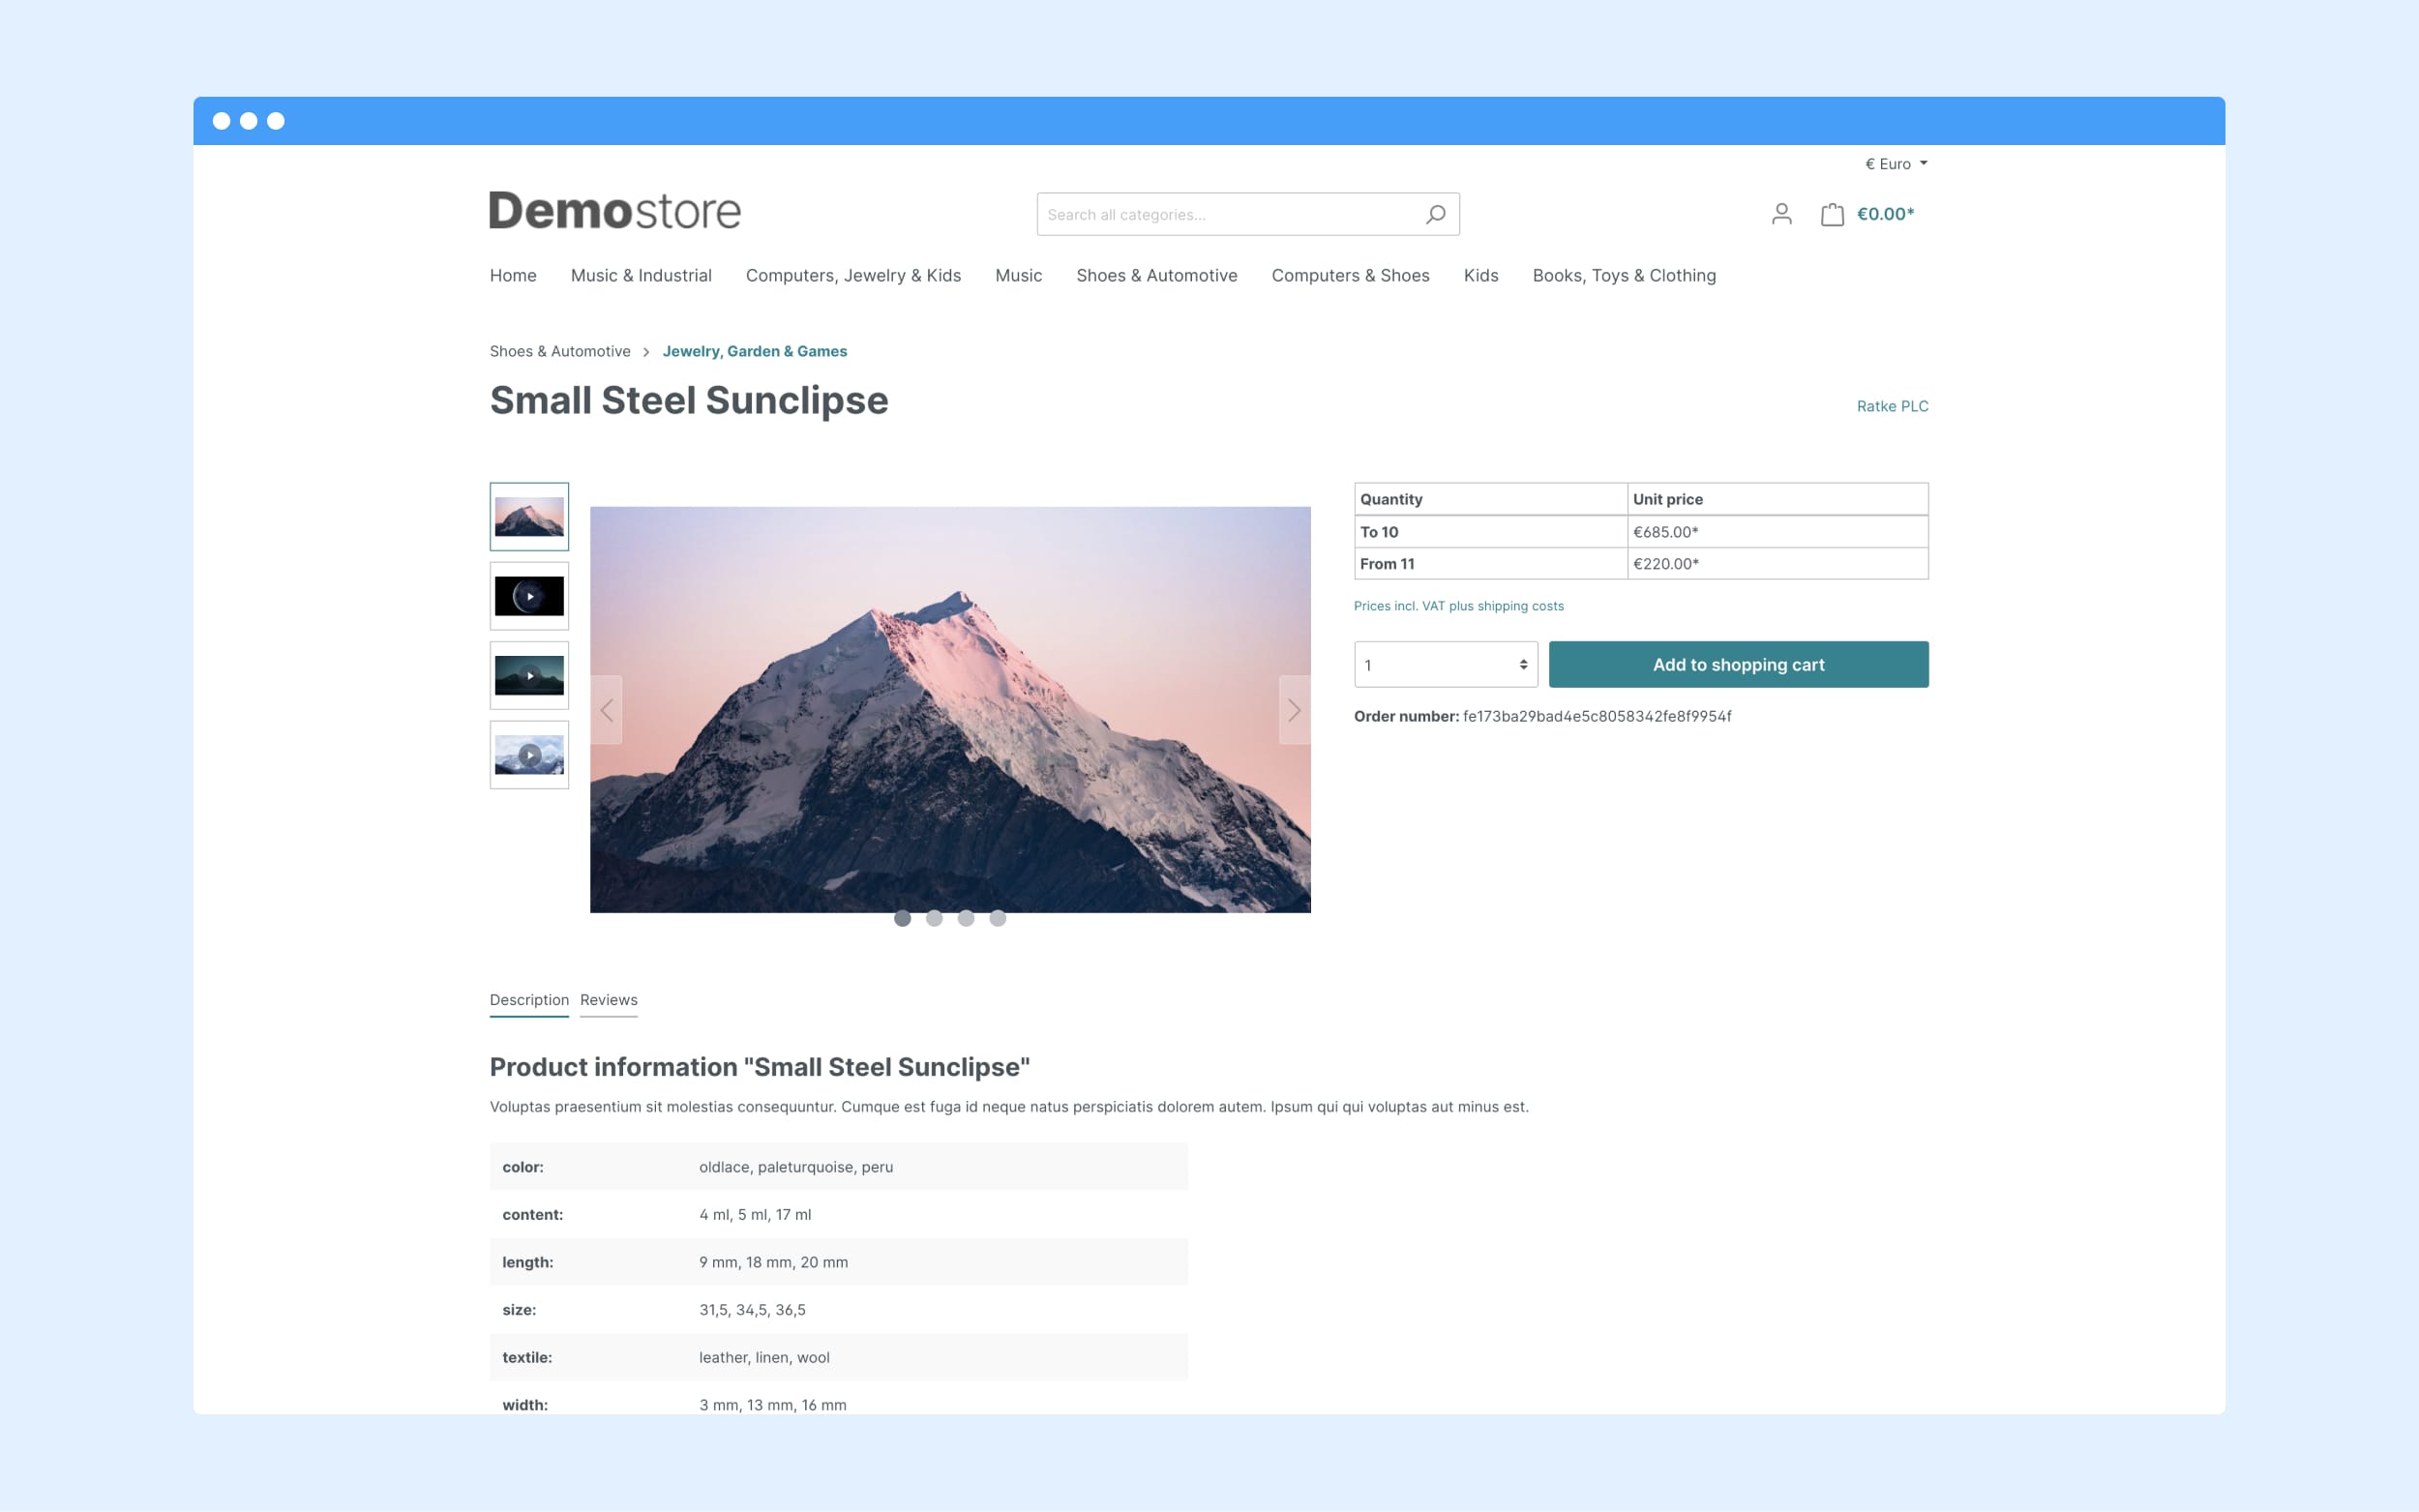Click the left arrow navigation icon
Screen dimensions: 2419x1512
pos(608,709)
